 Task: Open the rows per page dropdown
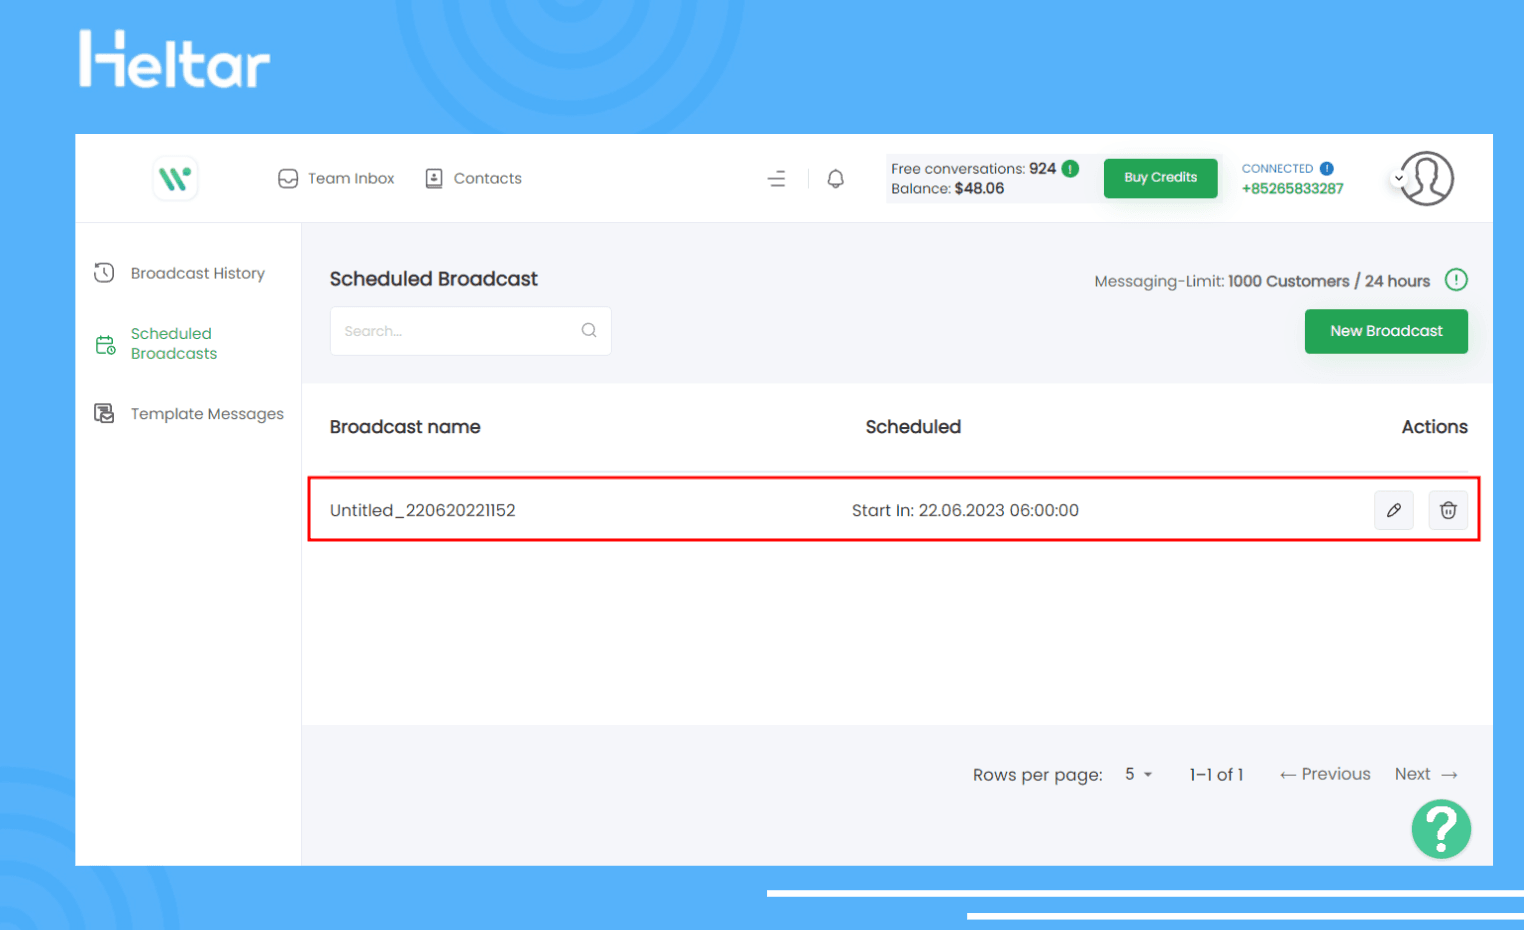(1138, 774)
